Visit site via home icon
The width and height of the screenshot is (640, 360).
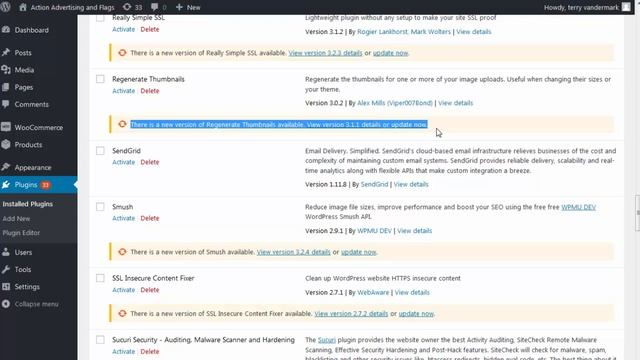(23, 7)
